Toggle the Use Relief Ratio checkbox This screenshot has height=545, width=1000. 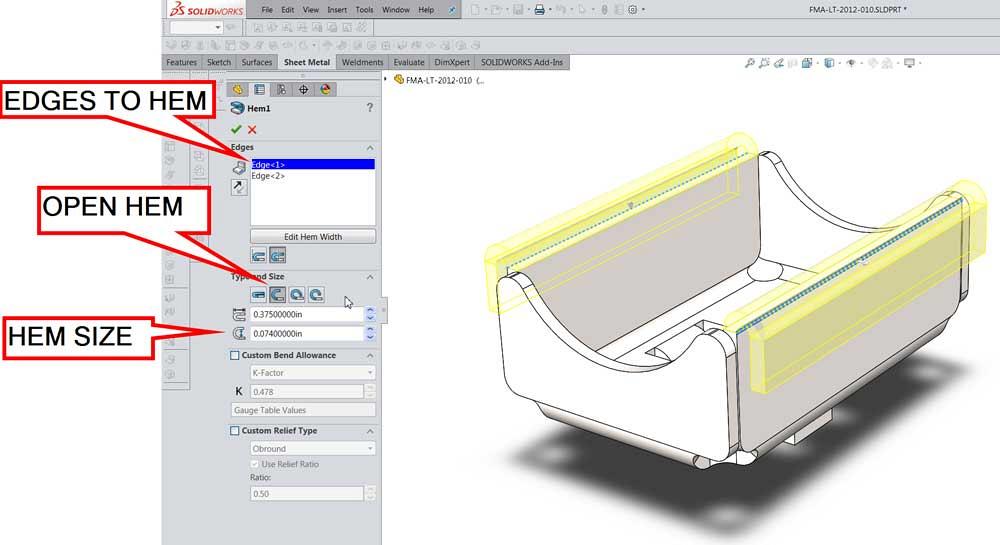[x=255, y=464]
